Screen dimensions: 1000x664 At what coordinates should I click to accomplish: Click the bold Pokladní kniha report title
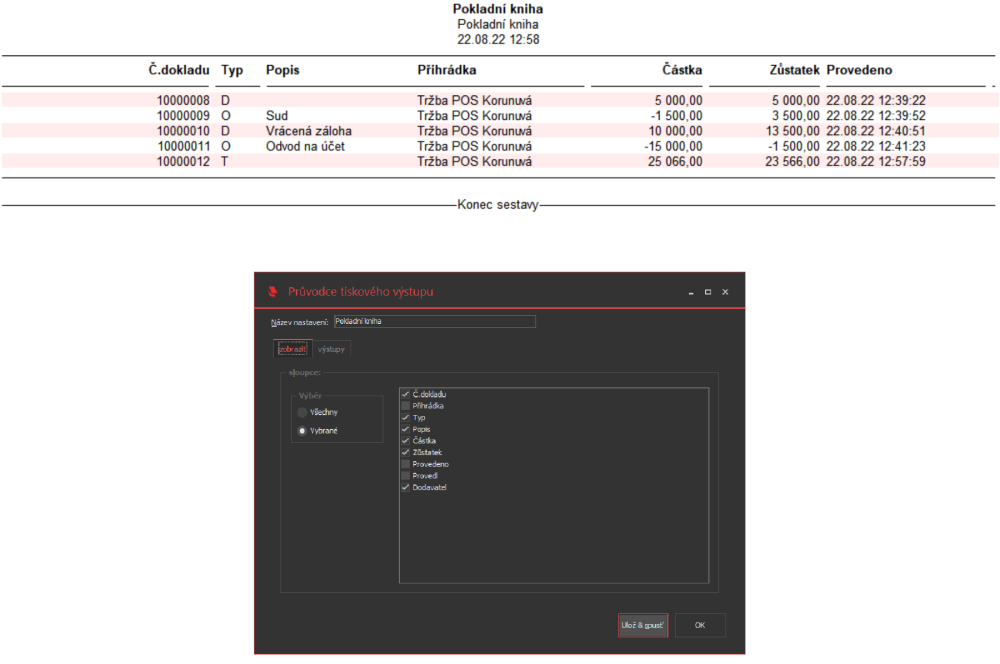(x=498, y=9)
